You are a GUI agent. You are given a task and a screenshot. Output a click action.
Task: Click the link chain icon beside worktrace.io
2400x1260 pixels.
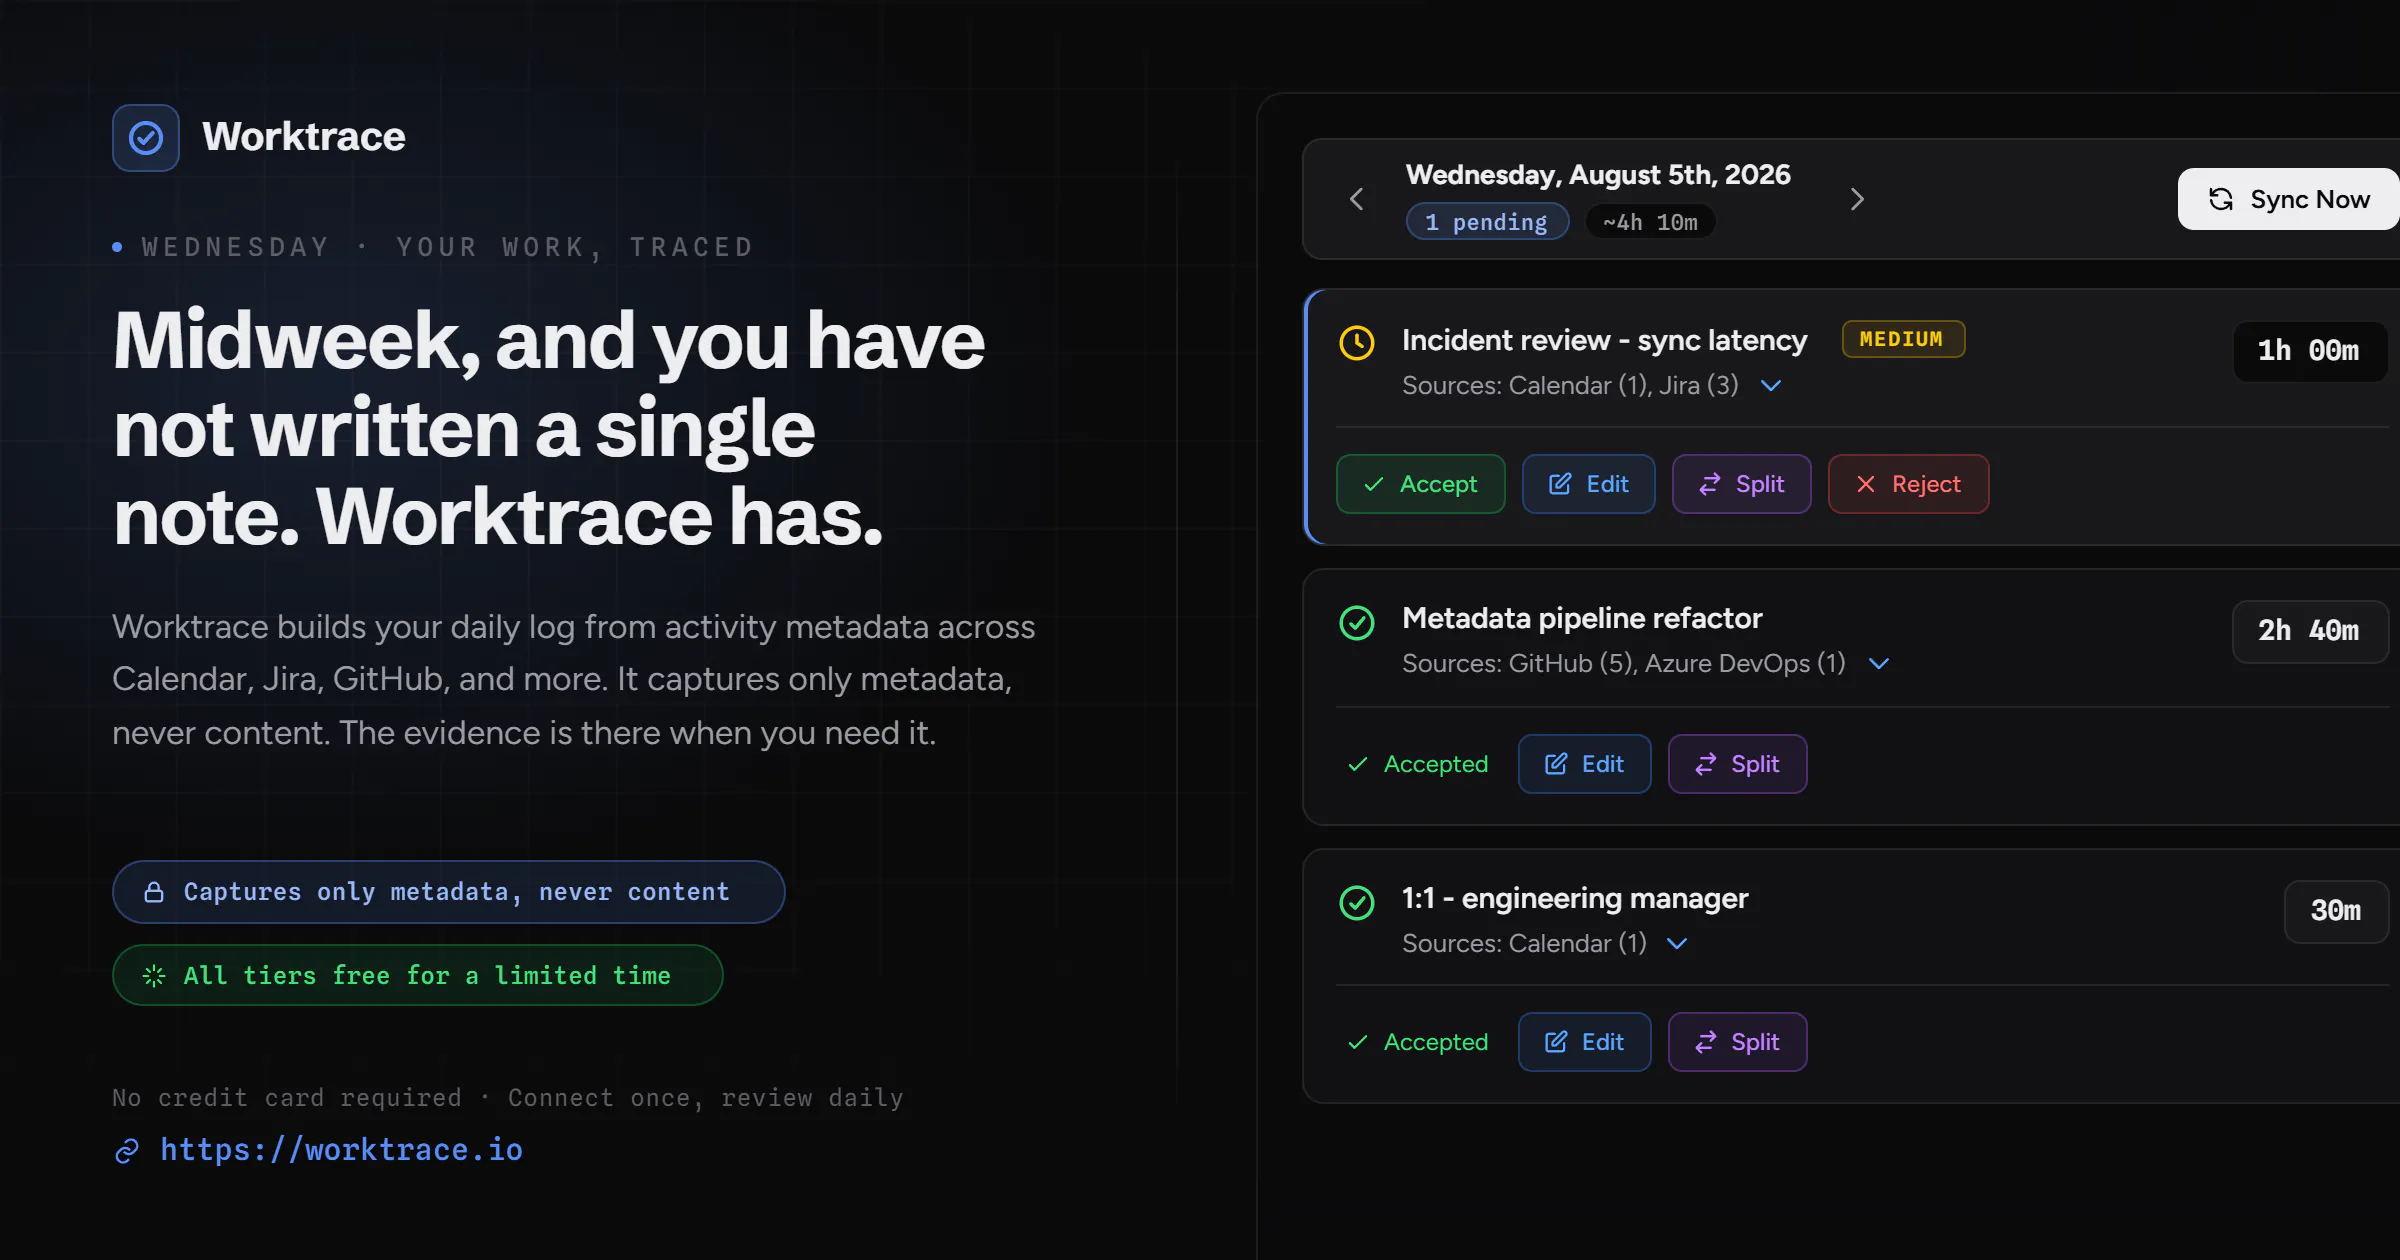tap(127, 1151)
